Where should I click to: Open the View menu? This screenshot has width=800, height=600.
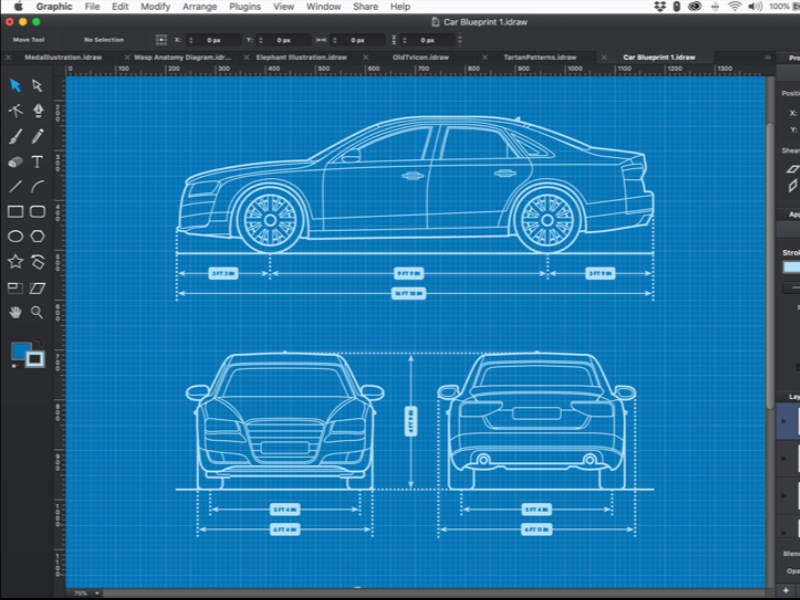click(284, 7)
